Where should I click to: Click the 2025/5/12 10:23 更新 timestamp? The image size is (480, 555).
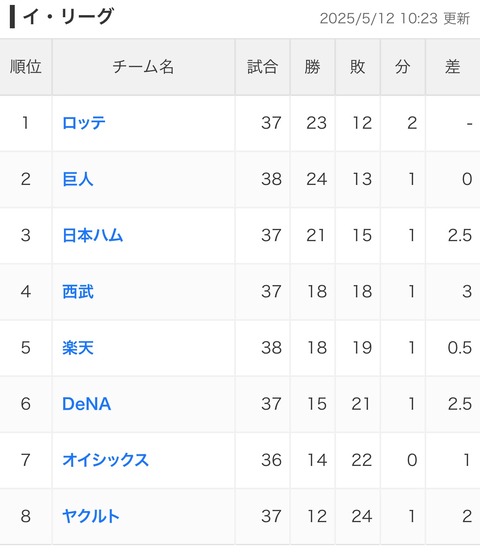395,18
